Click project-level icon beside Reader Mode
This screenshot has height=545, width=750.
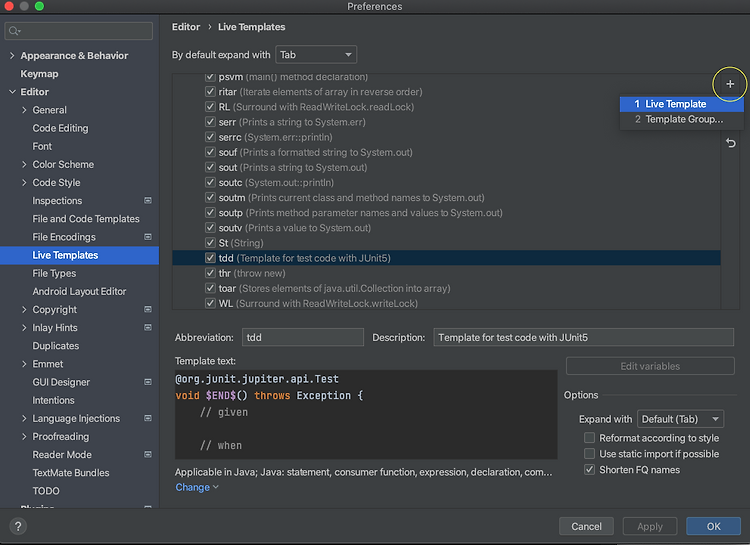pos(148,455)
